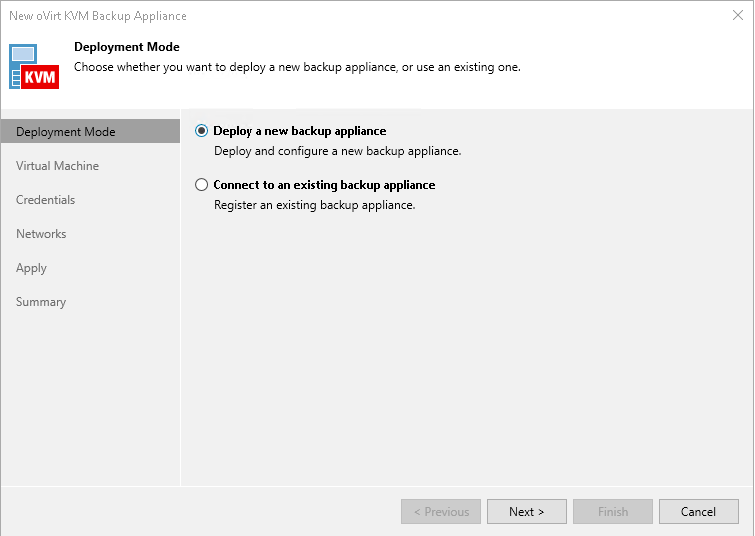
Task: Select the Deploy a new backup appliance radio circle
Action: pyautogui.click(x=202, y=131)
